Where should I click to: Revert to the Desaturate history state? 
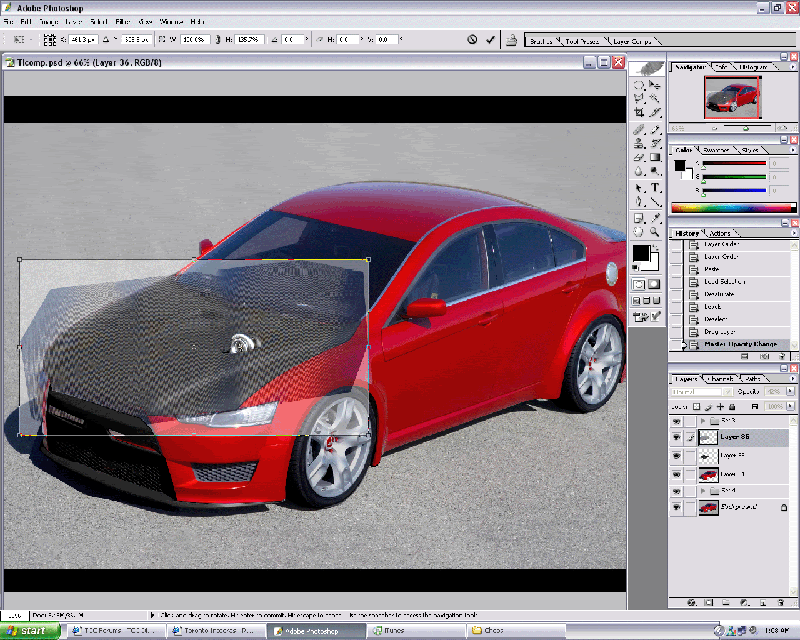pos(720,296)
